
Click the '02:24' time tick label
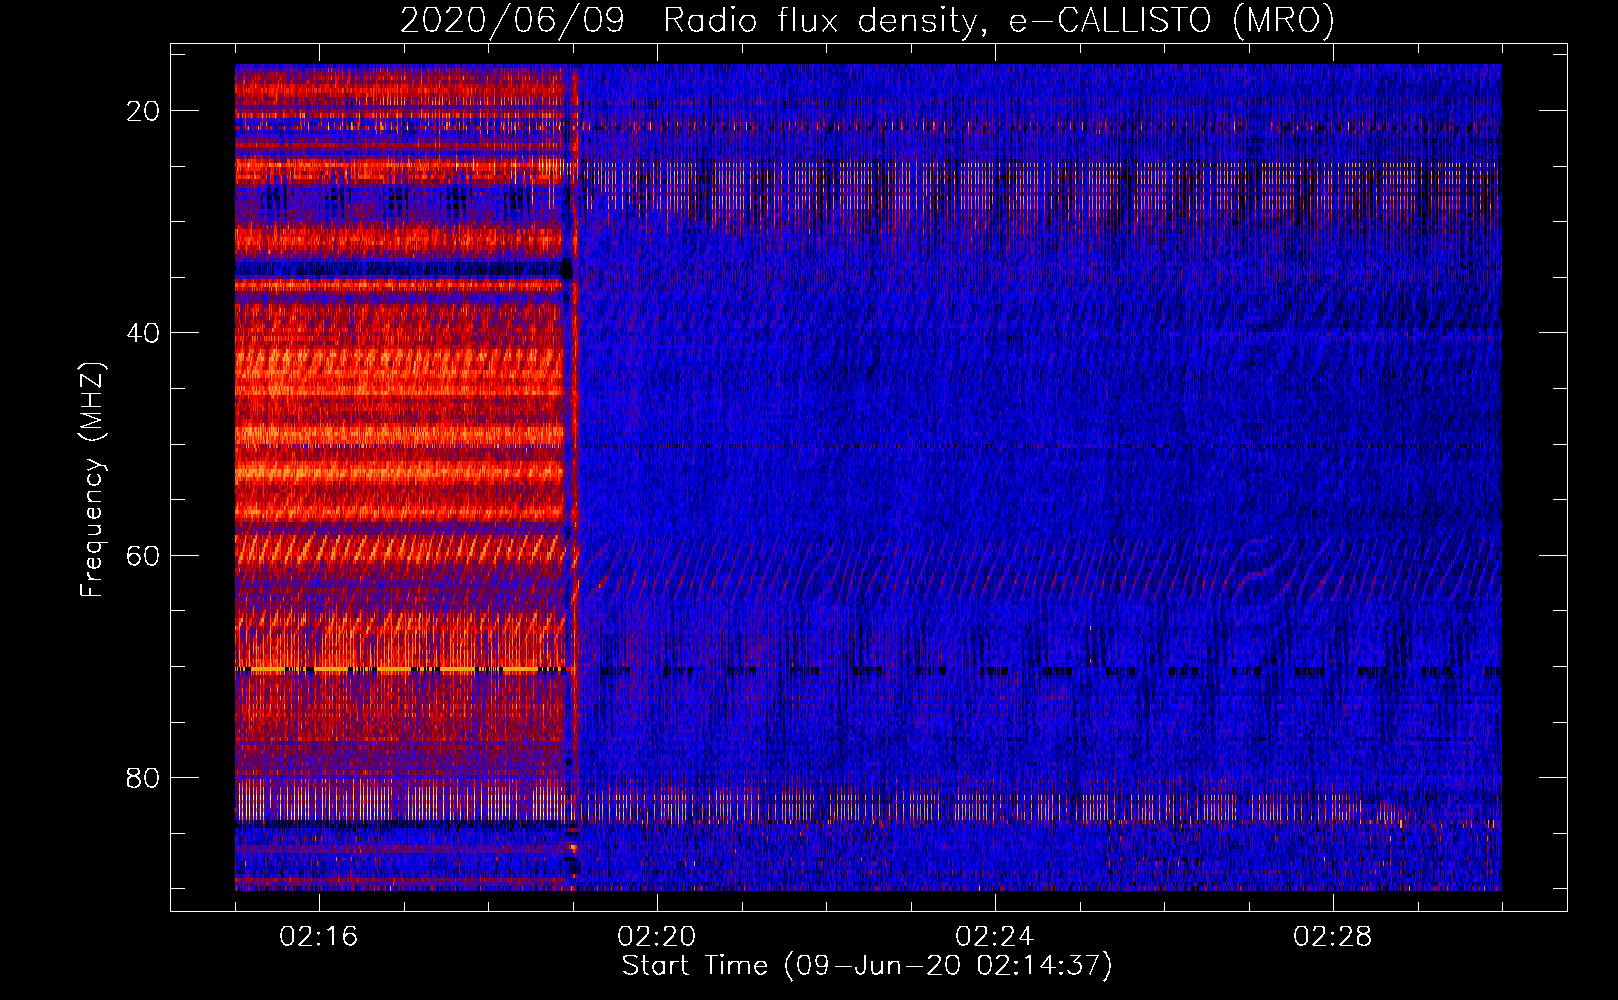(995, 937)
